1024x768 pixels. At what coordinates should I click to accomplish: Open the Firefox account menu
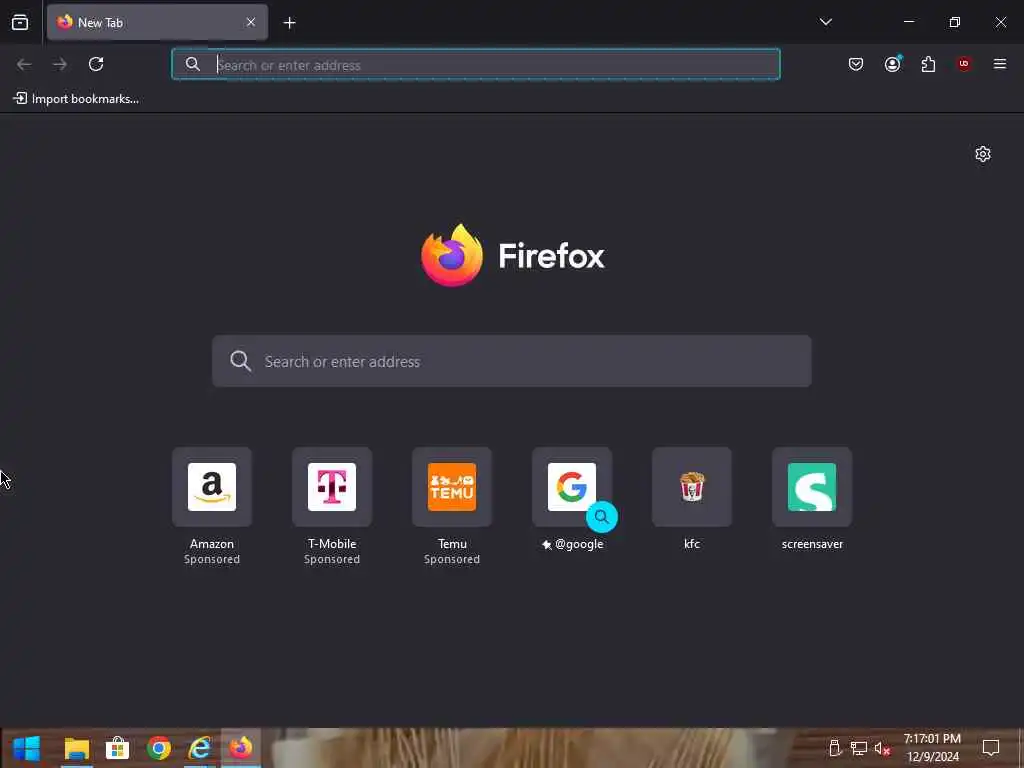[x=892, y=64]
